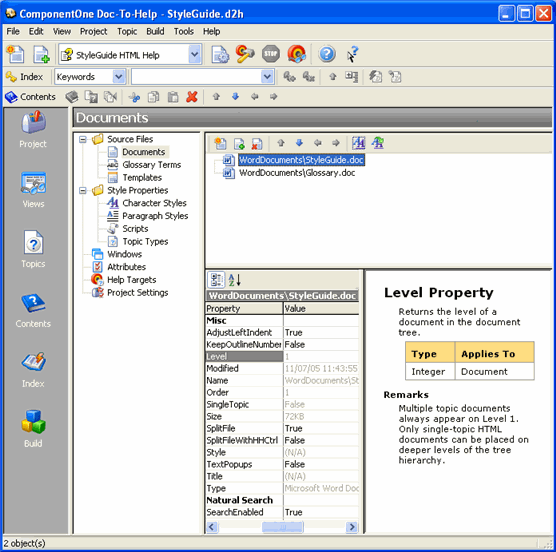Click the property grid scroll left arrow

click(212, 527)
